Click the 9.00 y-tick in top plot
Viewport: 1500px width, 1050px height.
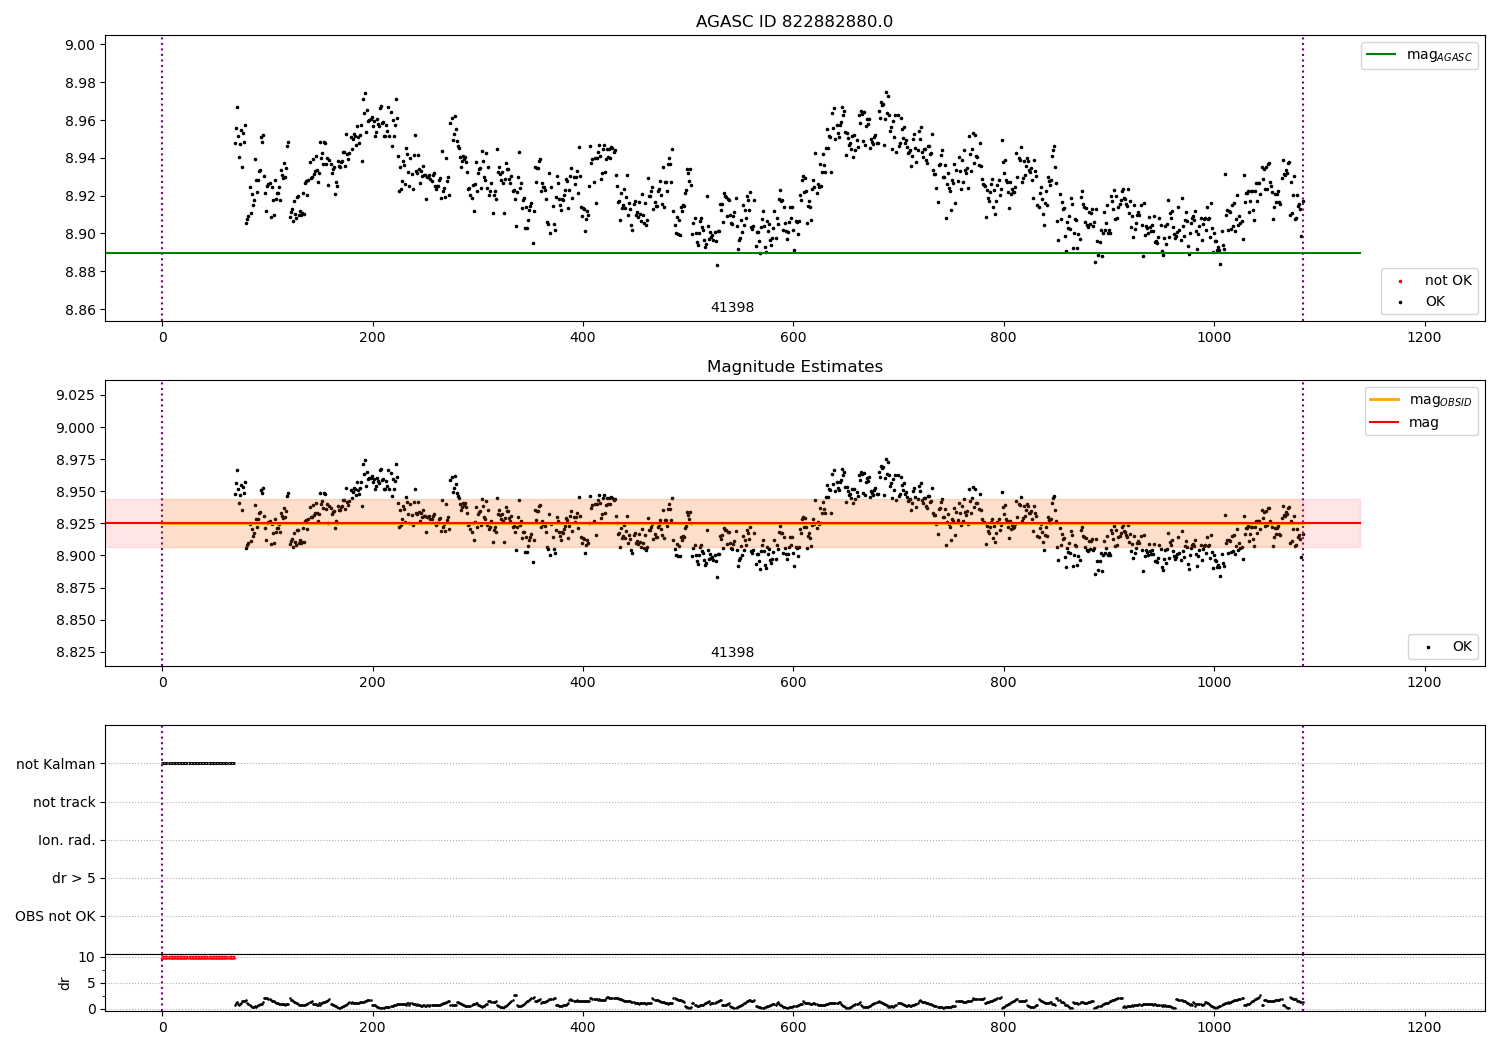point(80,45)
